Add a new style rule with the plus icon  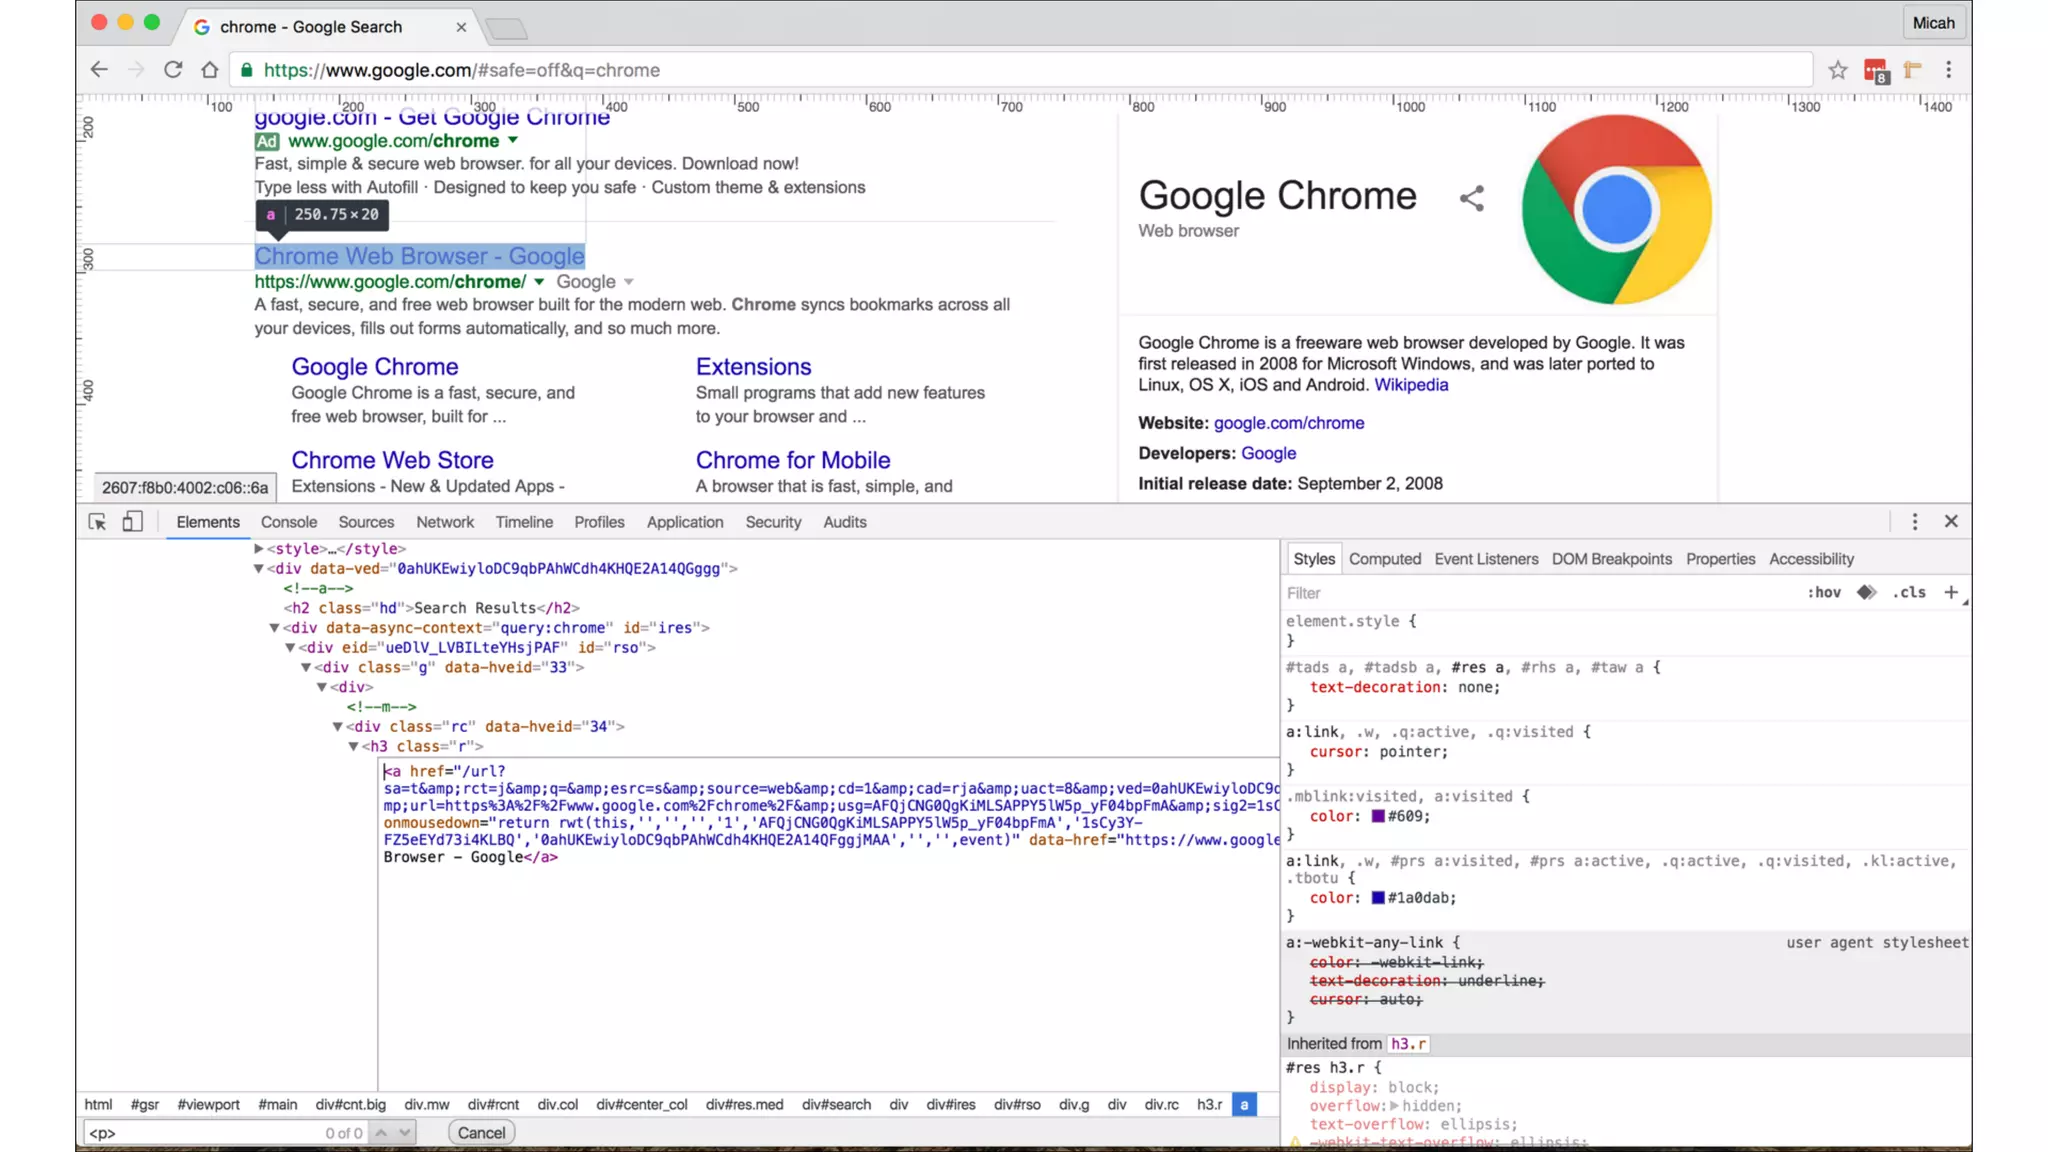1950,592
